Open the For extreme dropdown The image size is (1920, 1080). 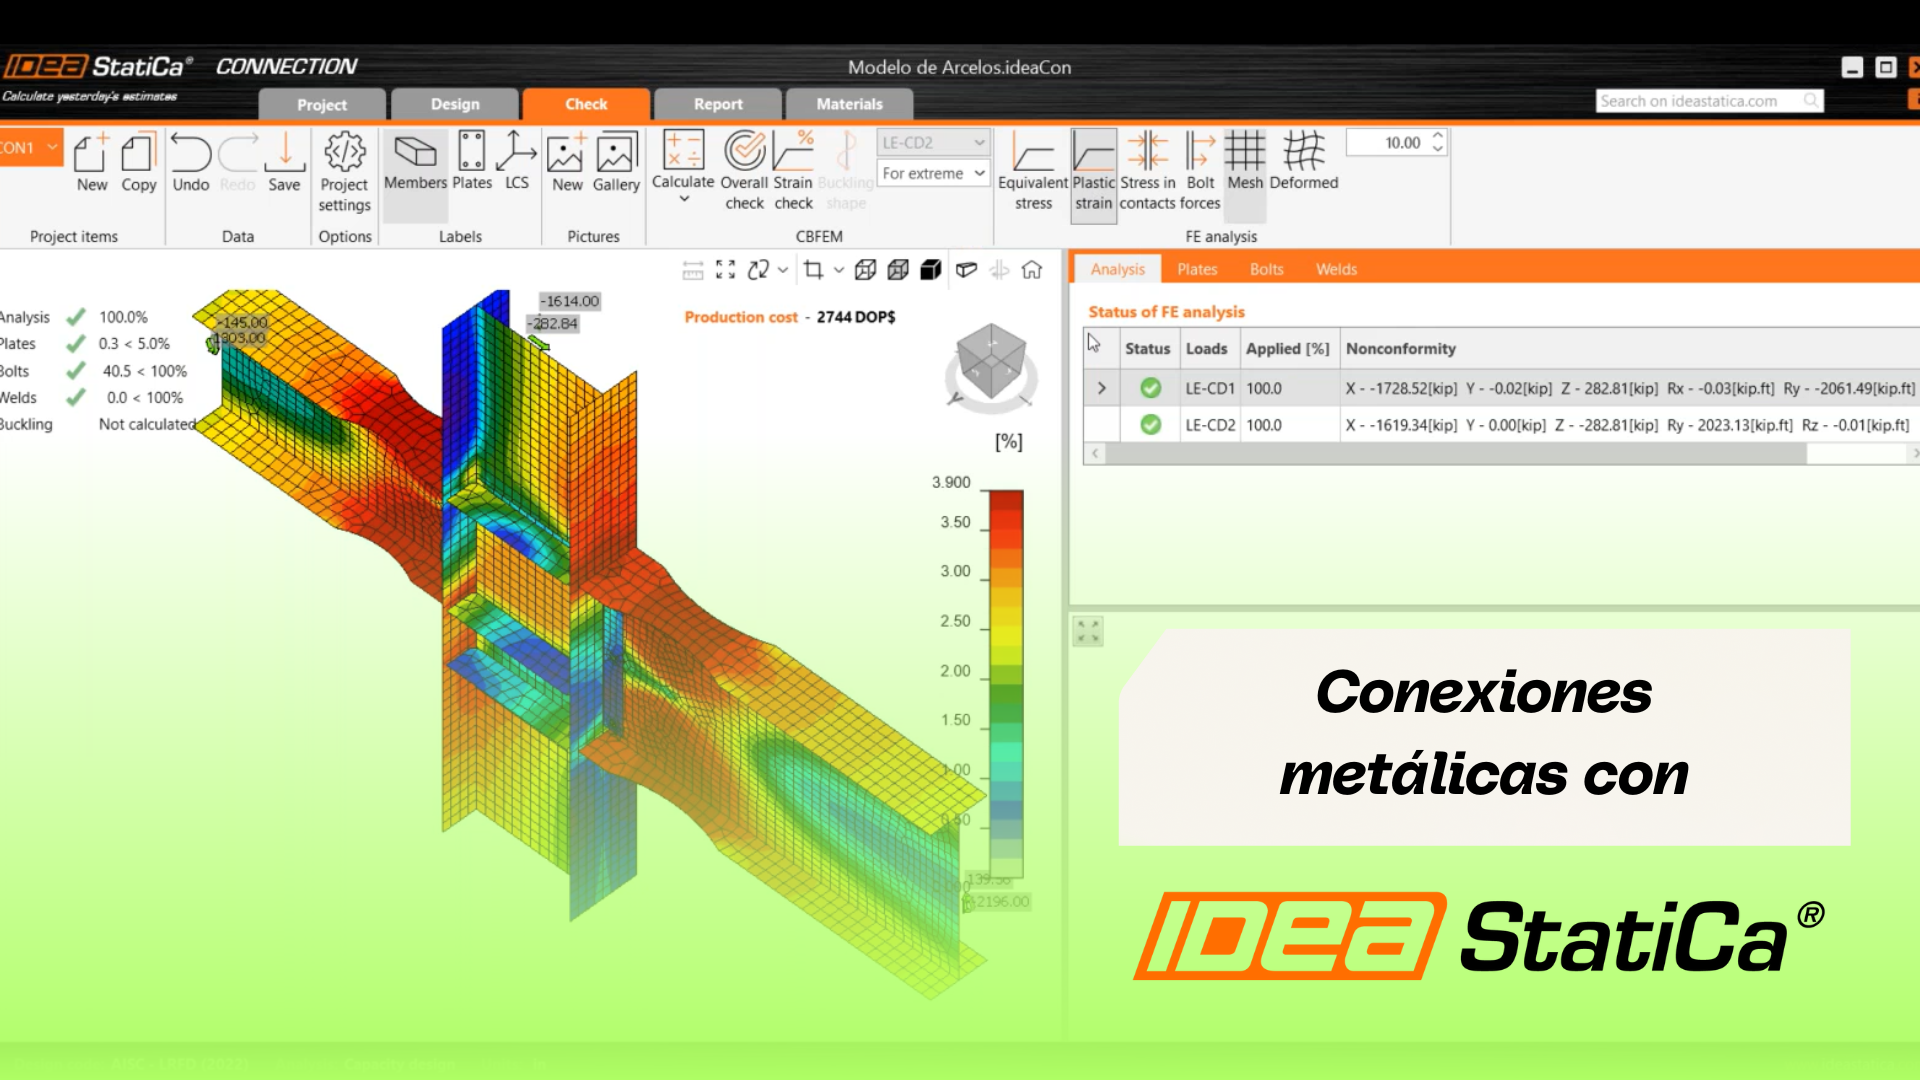(933, 173)
